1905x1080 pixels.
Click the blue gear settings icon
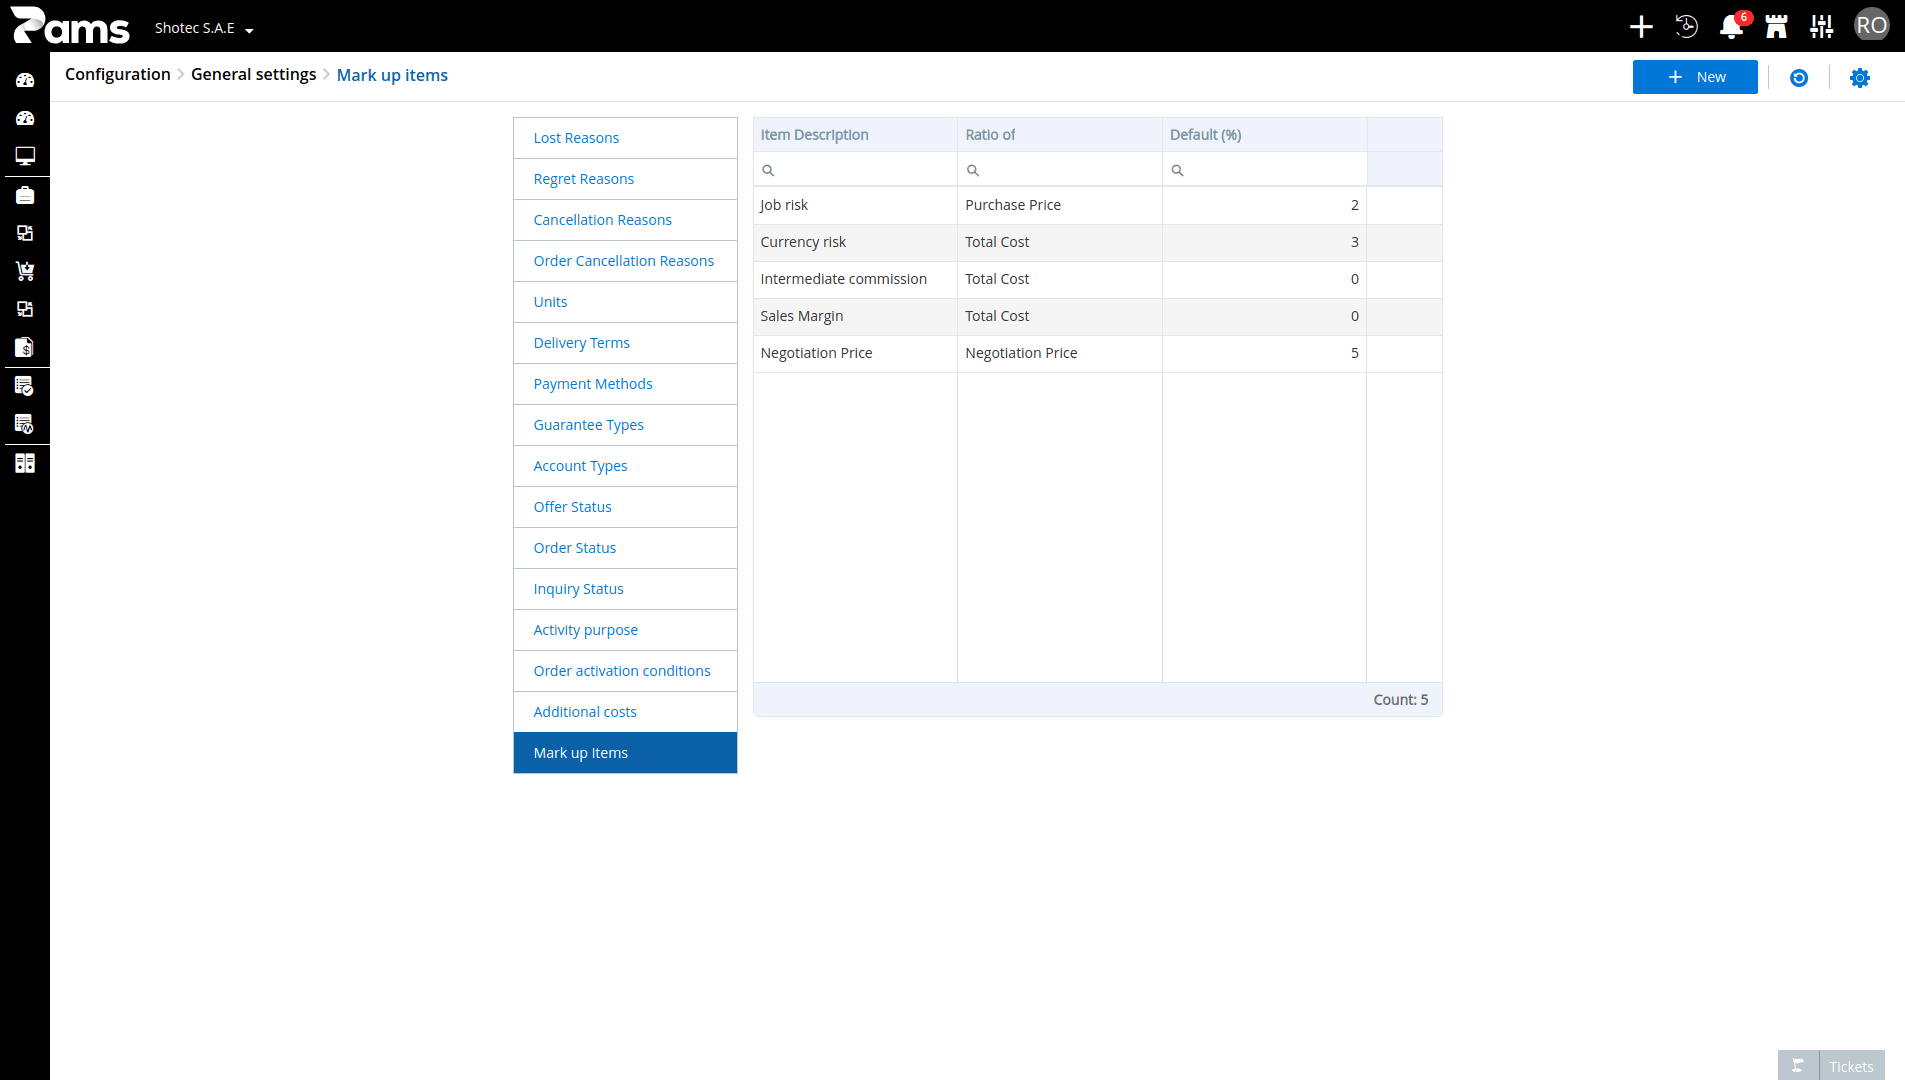tap(1859, 78)
